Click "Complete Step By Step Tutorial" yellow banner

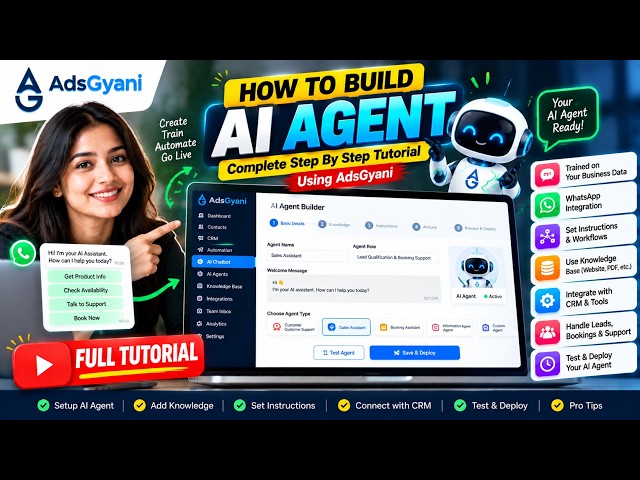click(x=323, y=161)
